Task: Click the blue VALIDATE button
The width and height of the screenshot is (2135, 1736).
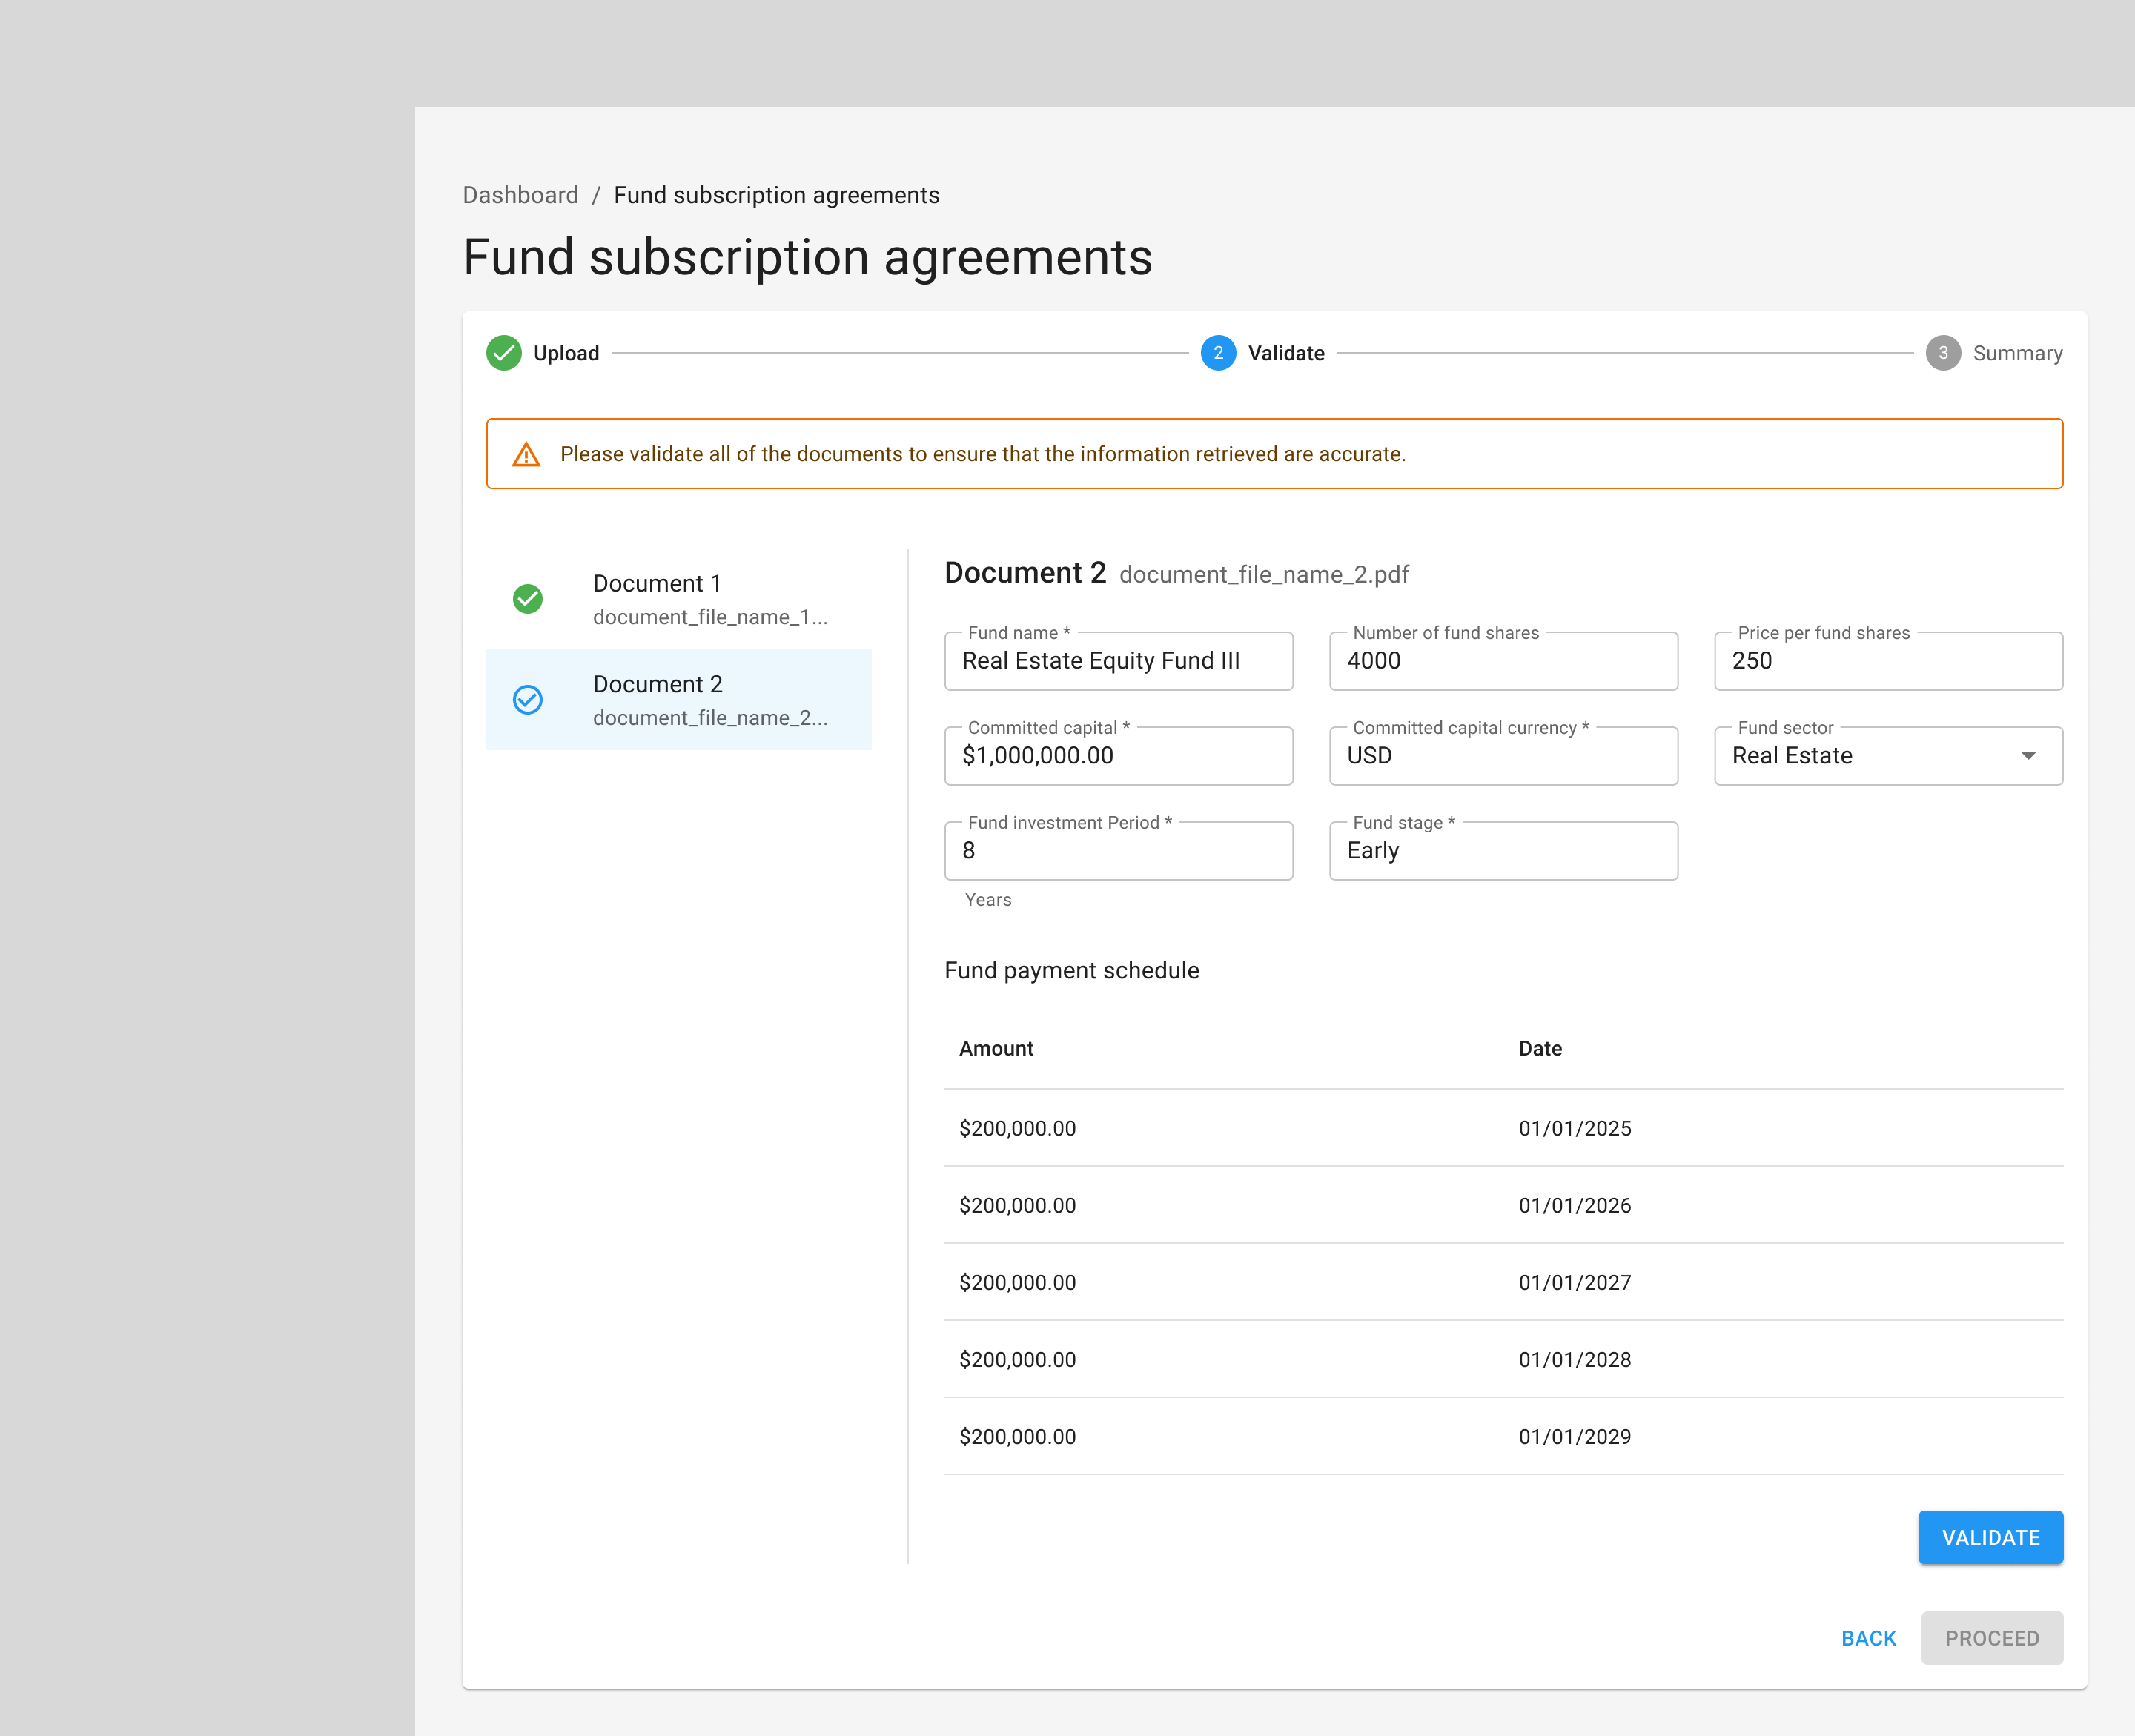Action: click(x=1990, y=1537)
